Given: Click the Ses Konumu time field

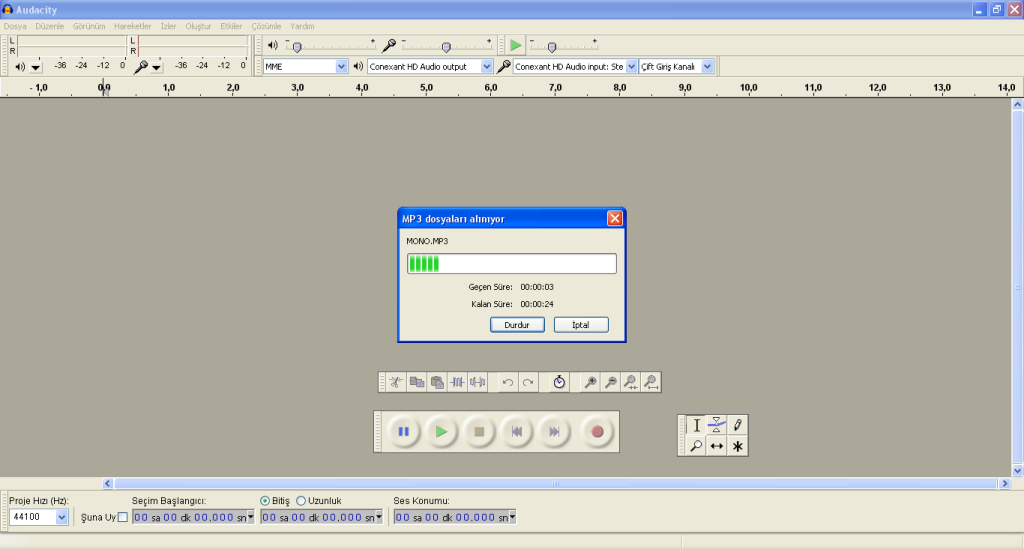Looking at the screenshot, I should tap(455, 517).
